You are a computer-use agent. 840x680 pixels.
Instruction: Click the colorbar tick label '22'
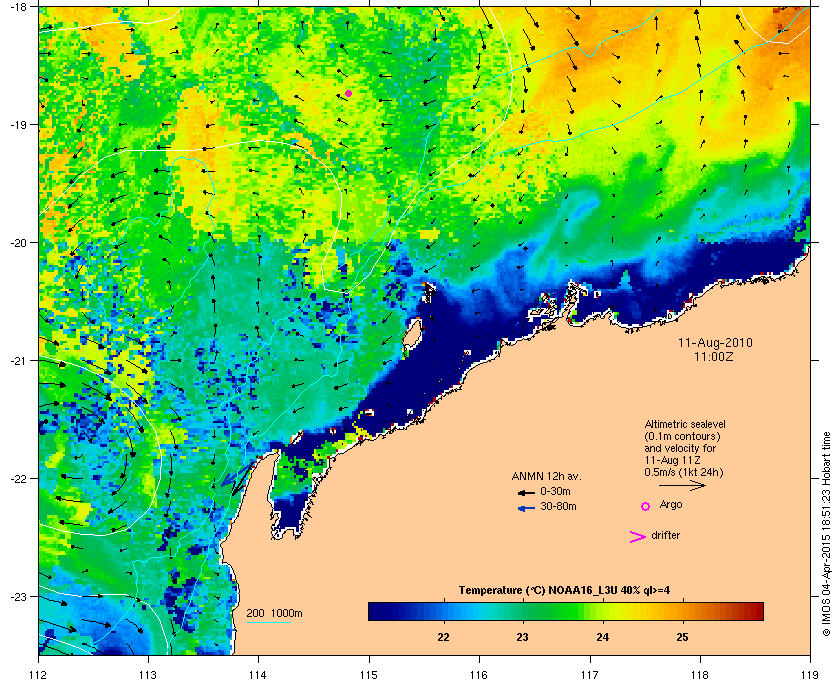(443, 637)
